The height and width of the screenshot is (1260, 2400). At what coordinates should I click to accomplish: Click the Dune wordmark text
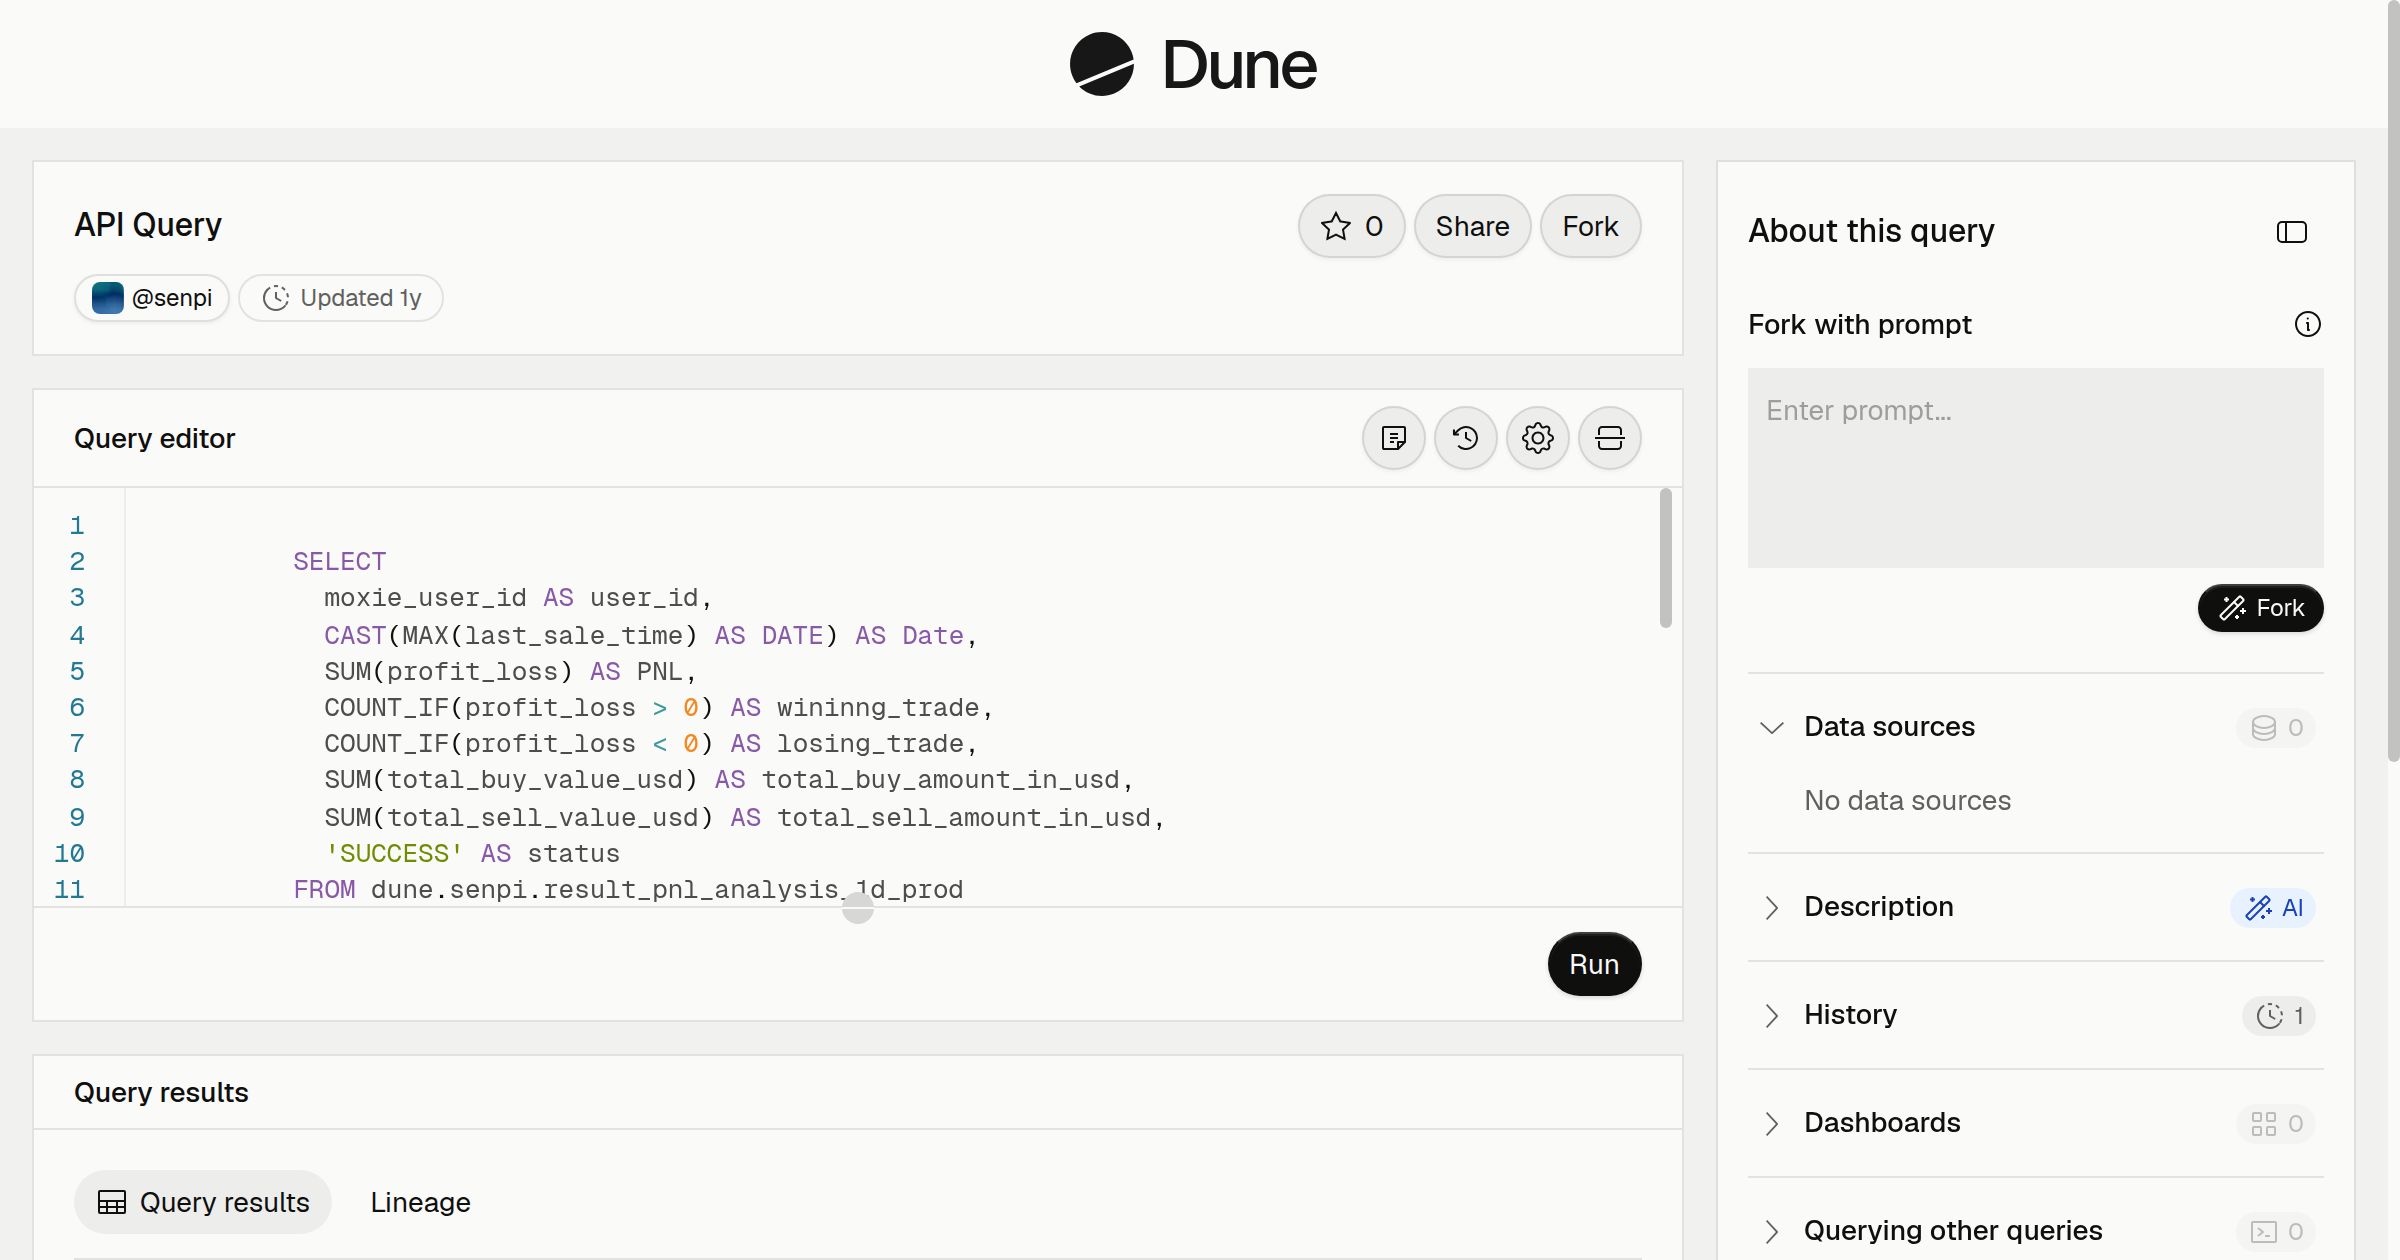(x=1239, y=65)
